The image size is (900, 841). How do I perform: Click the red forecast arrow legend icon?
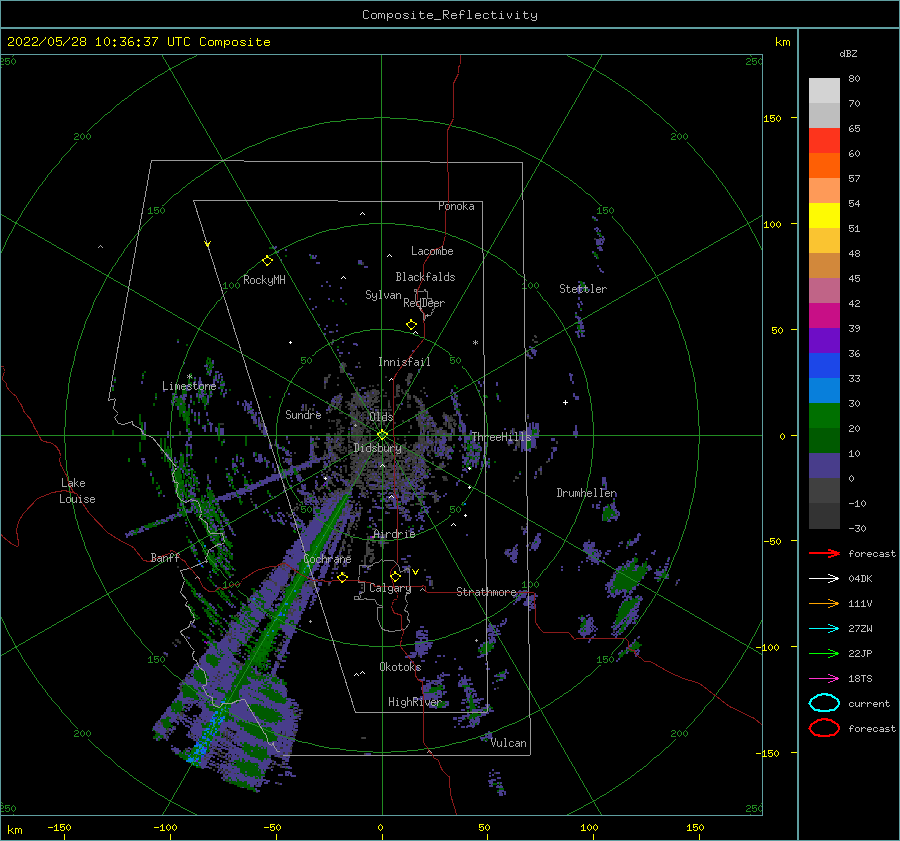[x=824, y=553]
